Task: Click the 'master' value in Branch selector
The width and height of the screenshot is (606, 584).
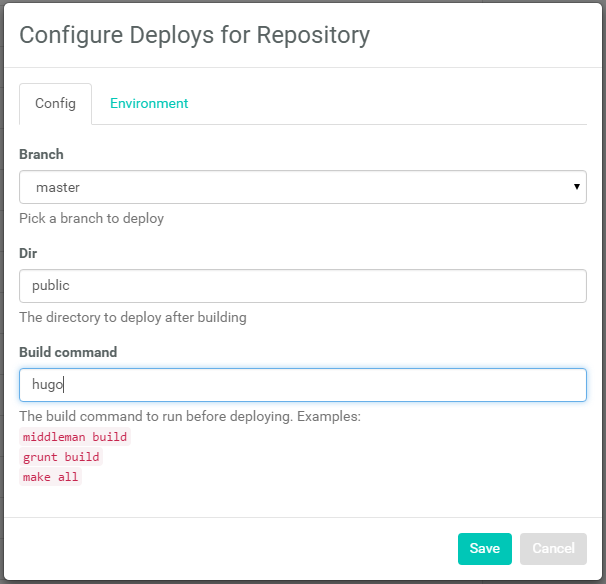Action: pos(58,187)
